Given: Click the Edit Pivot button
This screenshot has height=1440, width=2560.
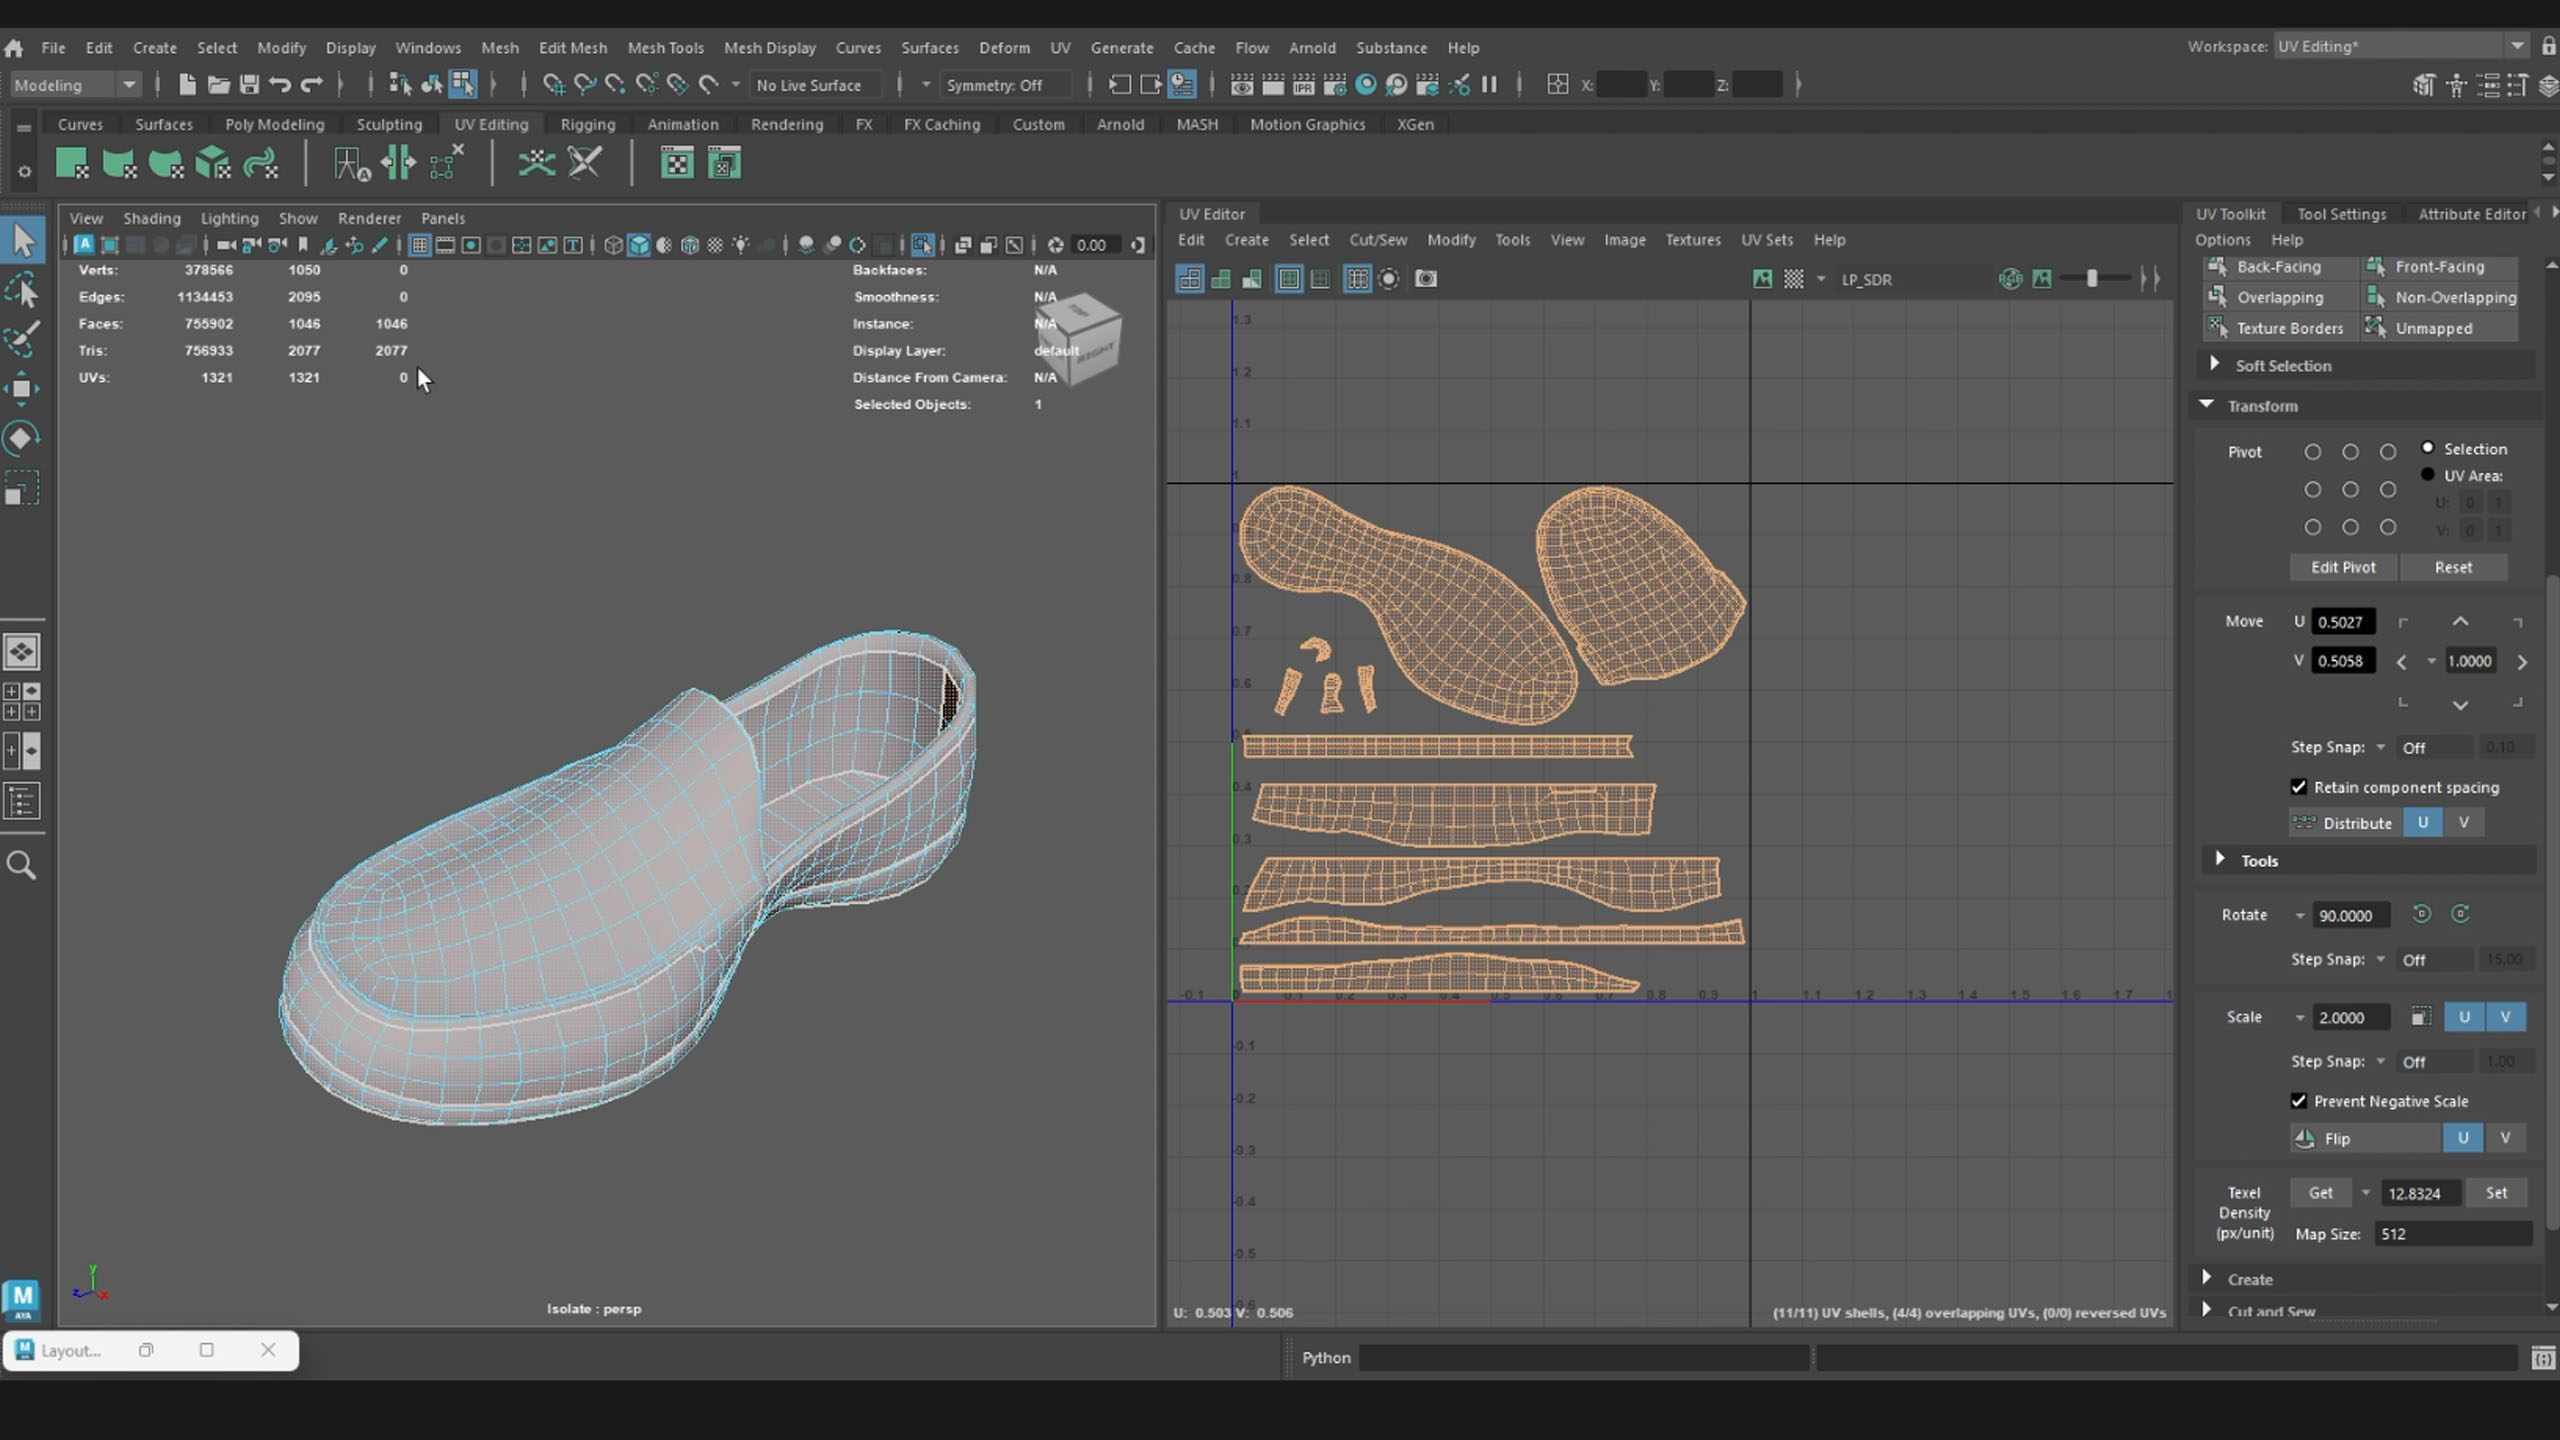Looking at the screenshot, I should (2343, 567).
